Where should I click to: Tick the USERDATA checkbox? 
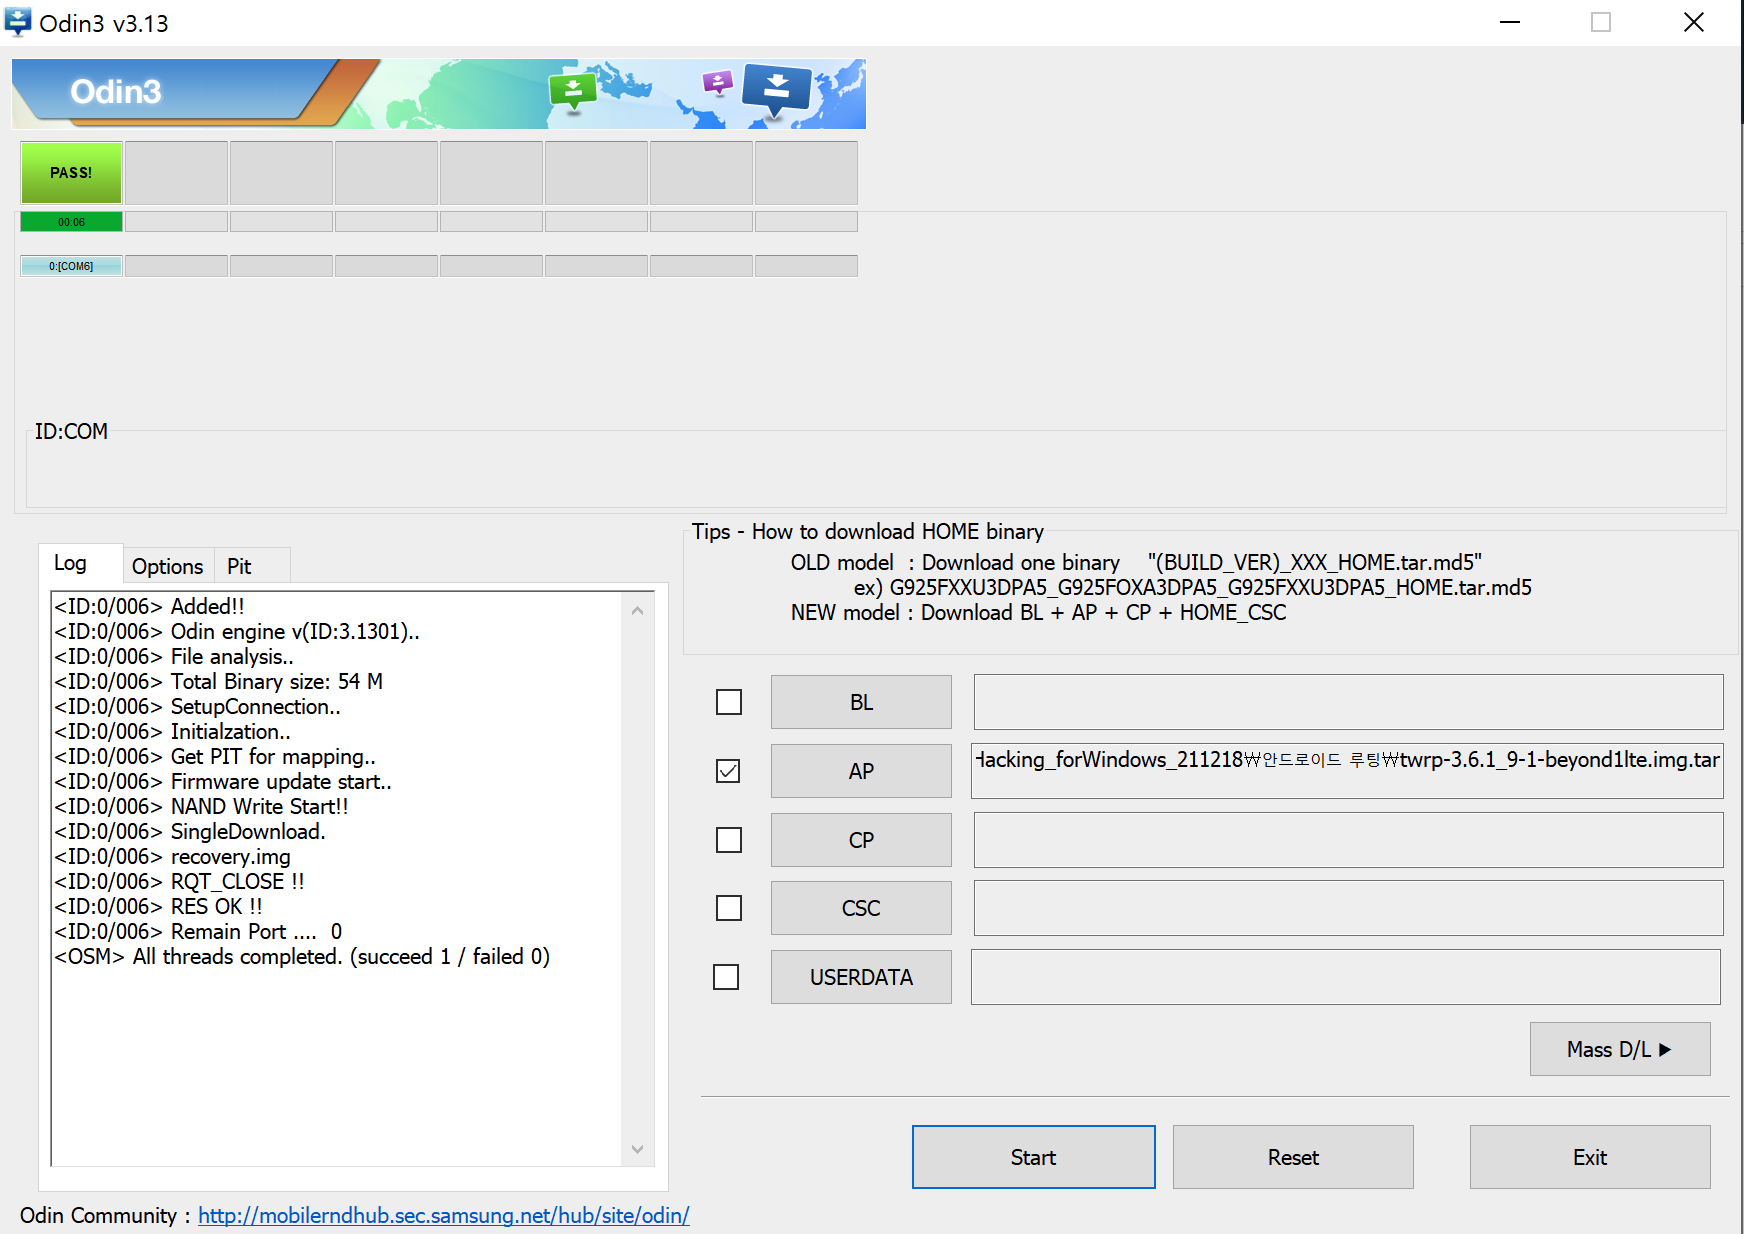click(x=726, y=977)
